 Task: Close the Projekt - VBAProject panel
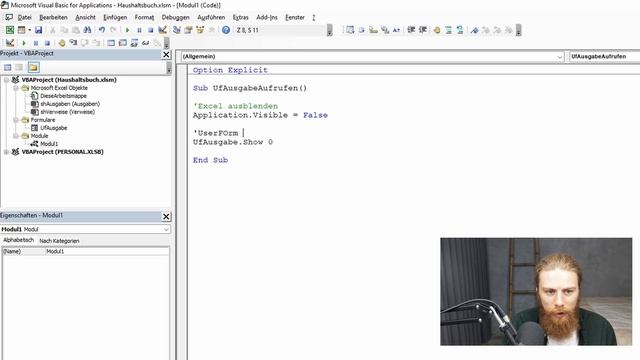click(166, 55)
